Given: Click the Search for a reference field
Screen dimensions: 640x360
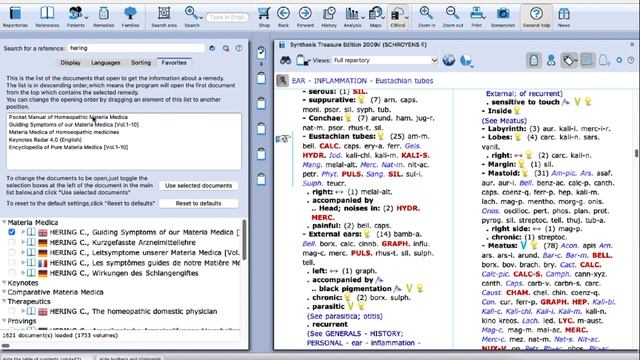Looking at the screenshot, I should coord(136,48).
